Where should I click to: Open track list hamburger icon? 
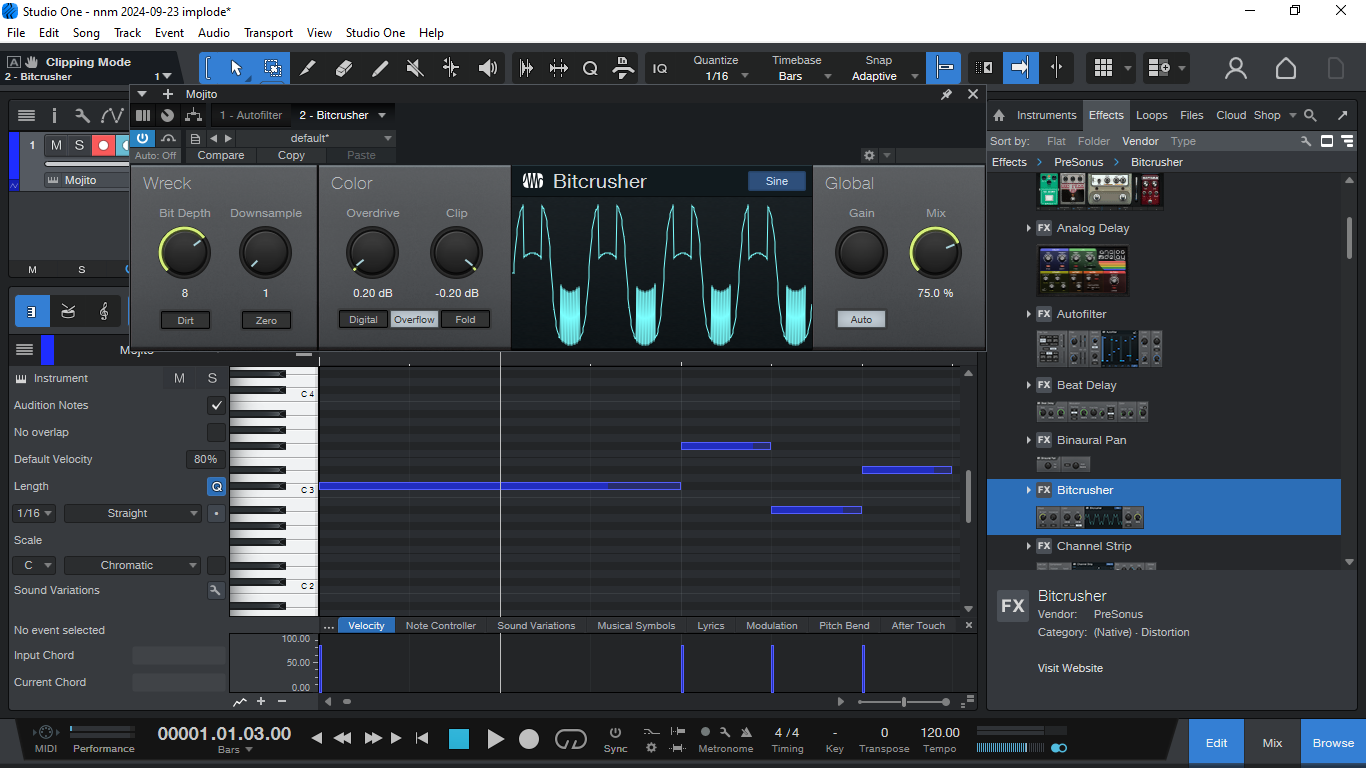pos(26,116)
